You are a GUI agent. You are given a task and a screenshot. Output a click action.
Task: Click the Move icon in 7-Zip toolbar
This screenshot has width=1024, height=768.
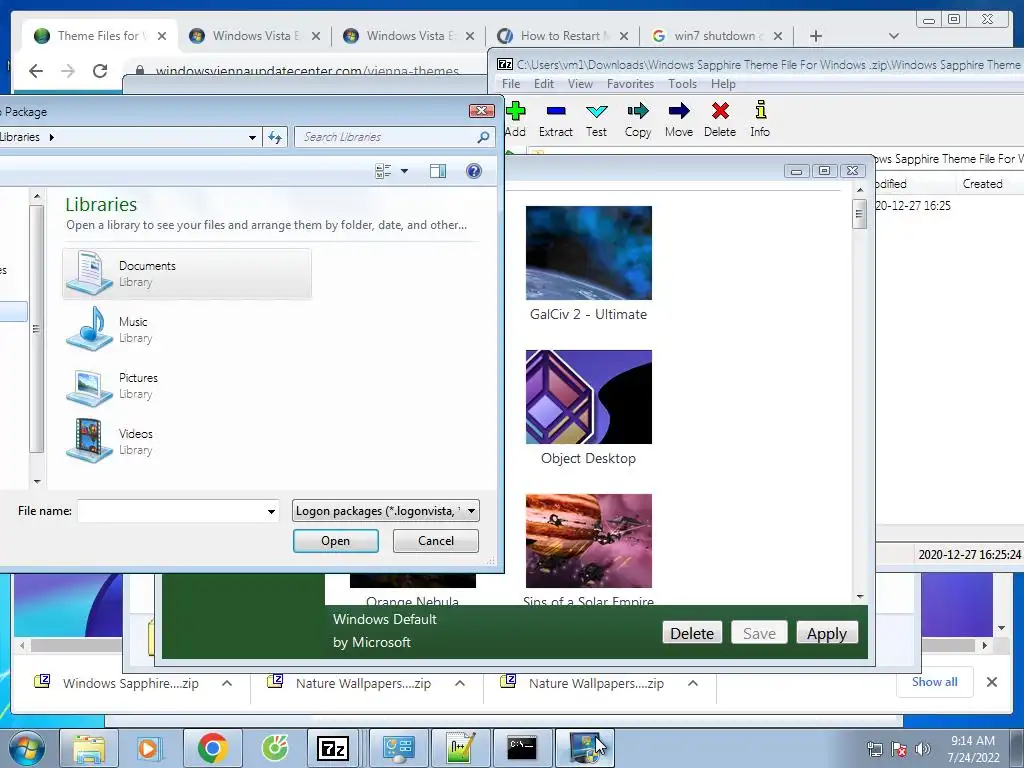(x=679, y=111)
